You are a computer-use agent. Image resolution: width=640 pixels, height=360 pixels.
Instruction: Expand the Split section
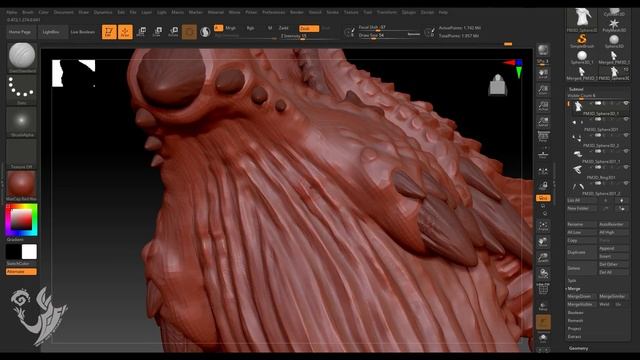pyautogui.click(x=572, y=280)
